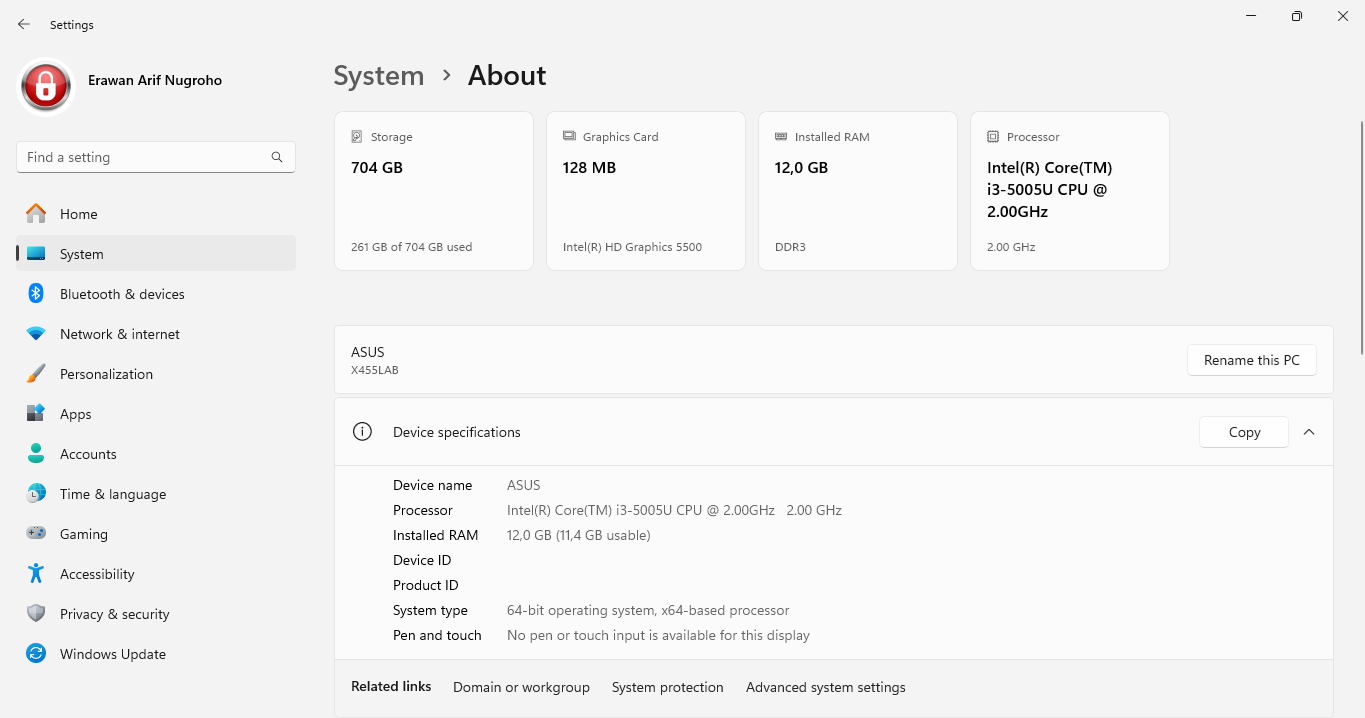
Task: Collapse the Device specifications section chevron
Action: coord(1309,432)
